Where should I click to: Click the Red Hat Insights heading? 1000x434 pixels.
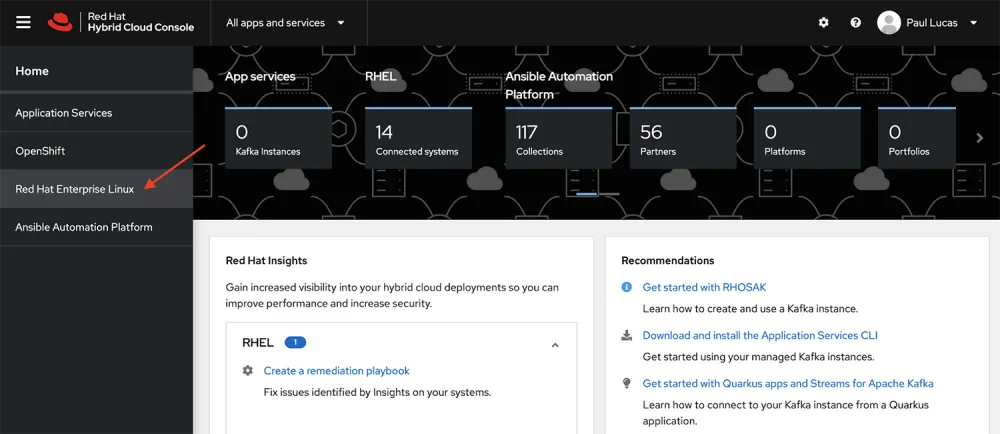tap(267, 260)
